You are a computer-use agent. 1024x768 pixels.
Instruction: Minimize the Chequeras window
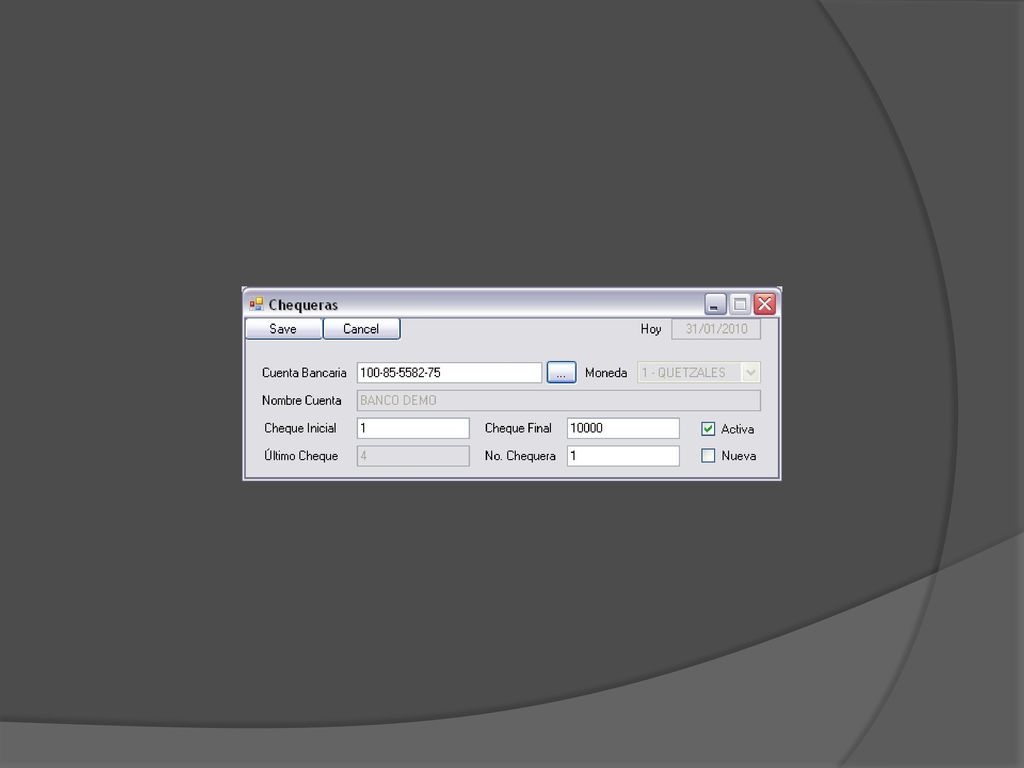(715, 304)
